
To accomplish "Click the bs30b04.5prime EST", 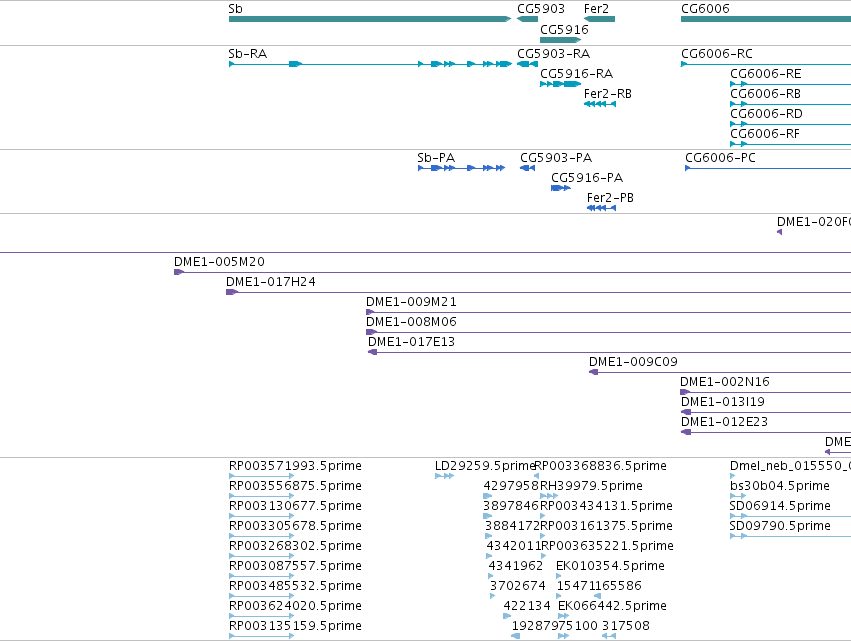I will (x=738, y=496).
